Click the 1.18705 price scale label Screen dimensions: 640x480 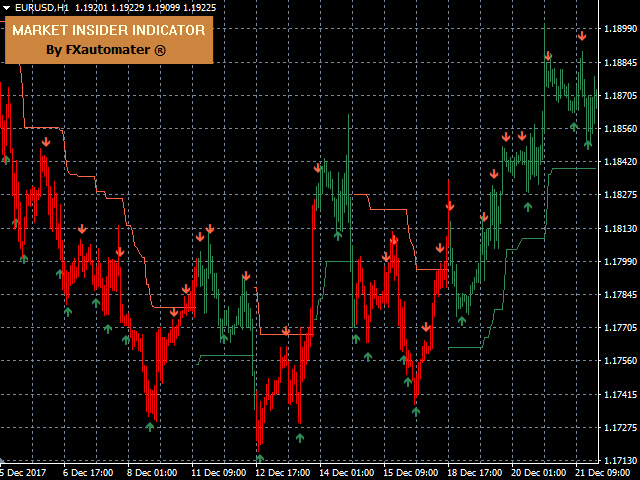620,96
